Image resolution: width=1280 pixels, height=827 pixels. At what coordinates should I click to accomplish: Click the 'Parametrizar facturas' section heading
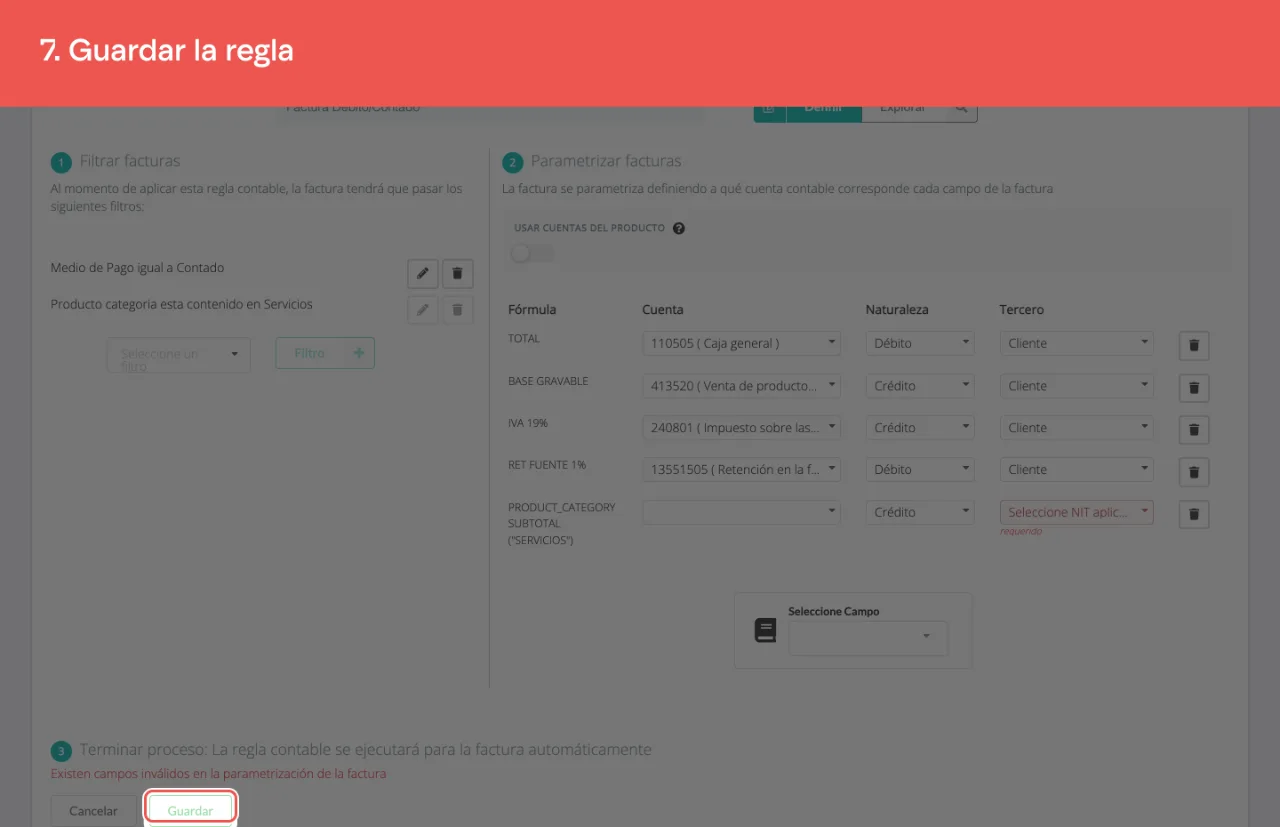coord(606,161)
